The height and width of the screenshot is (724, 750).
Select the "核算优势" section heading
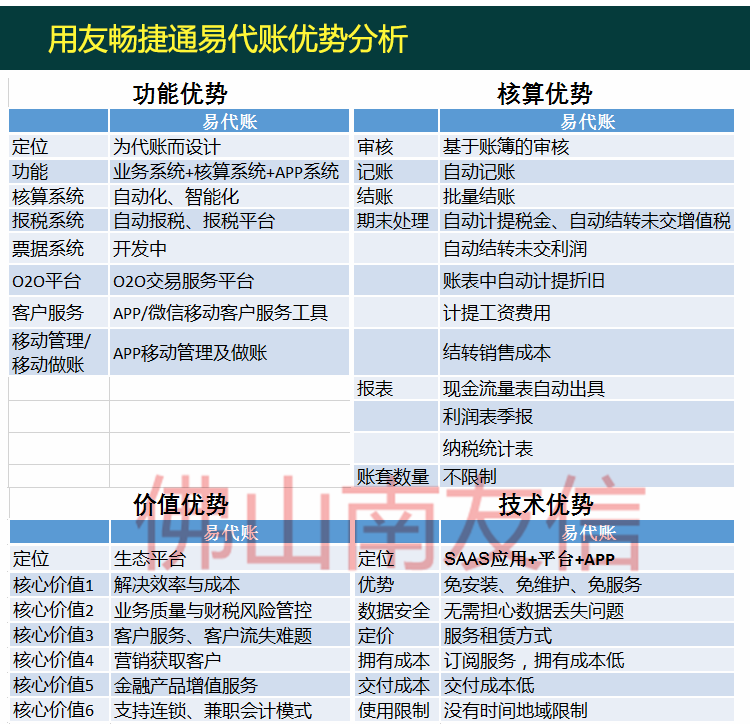pos(545,94)
